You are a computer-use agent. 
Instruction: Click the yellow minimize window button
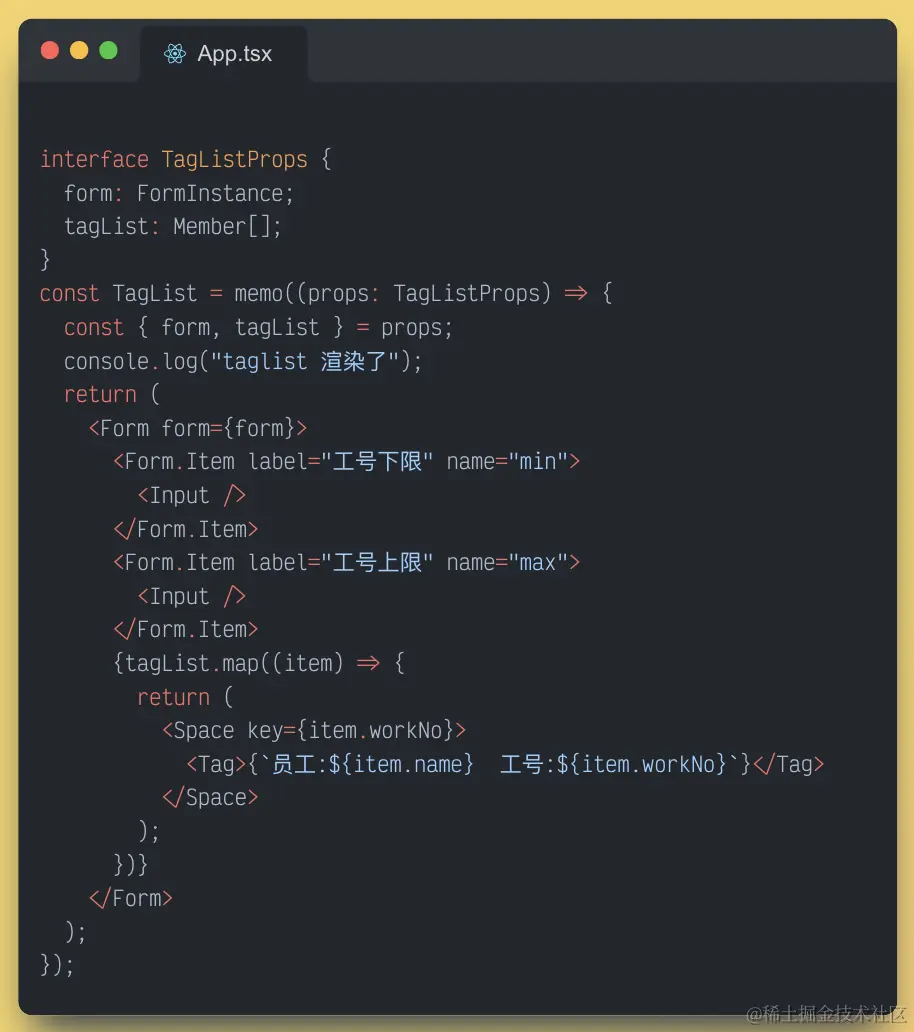(79, 50)
